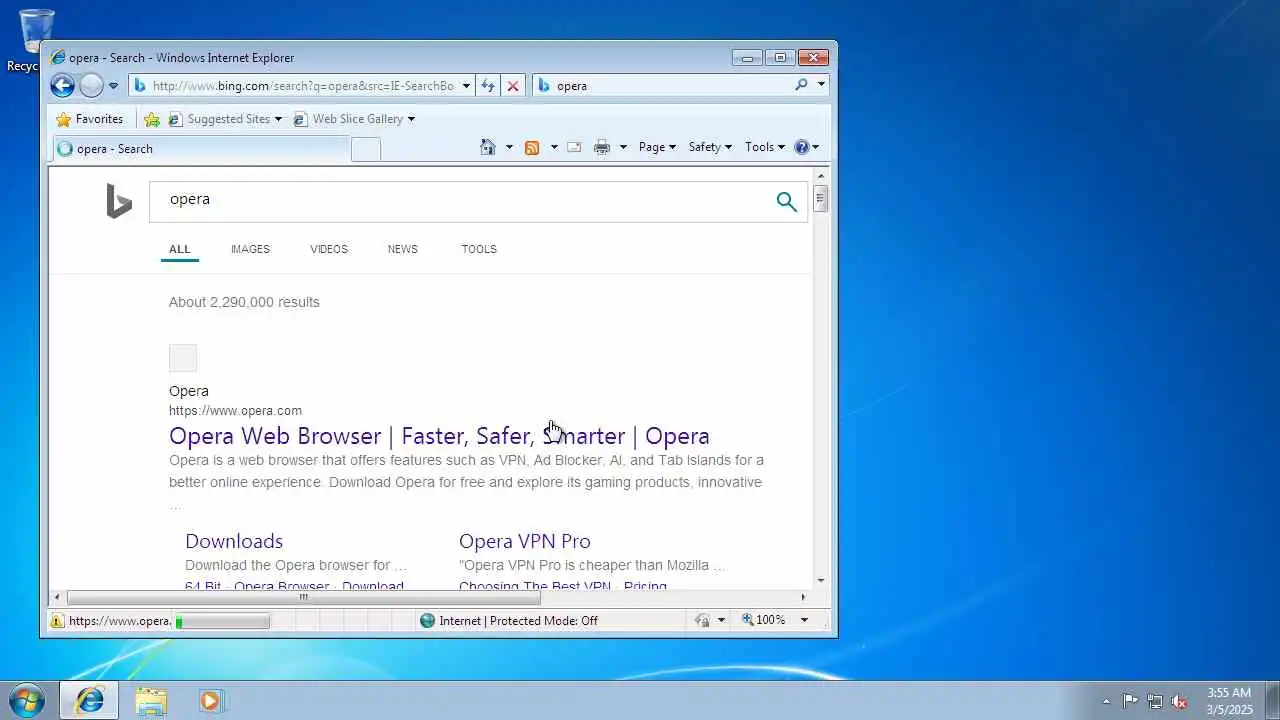Click vertical scrollbar down arrow
Screen dimensions: 1280x720
click(x=821, y=581)
